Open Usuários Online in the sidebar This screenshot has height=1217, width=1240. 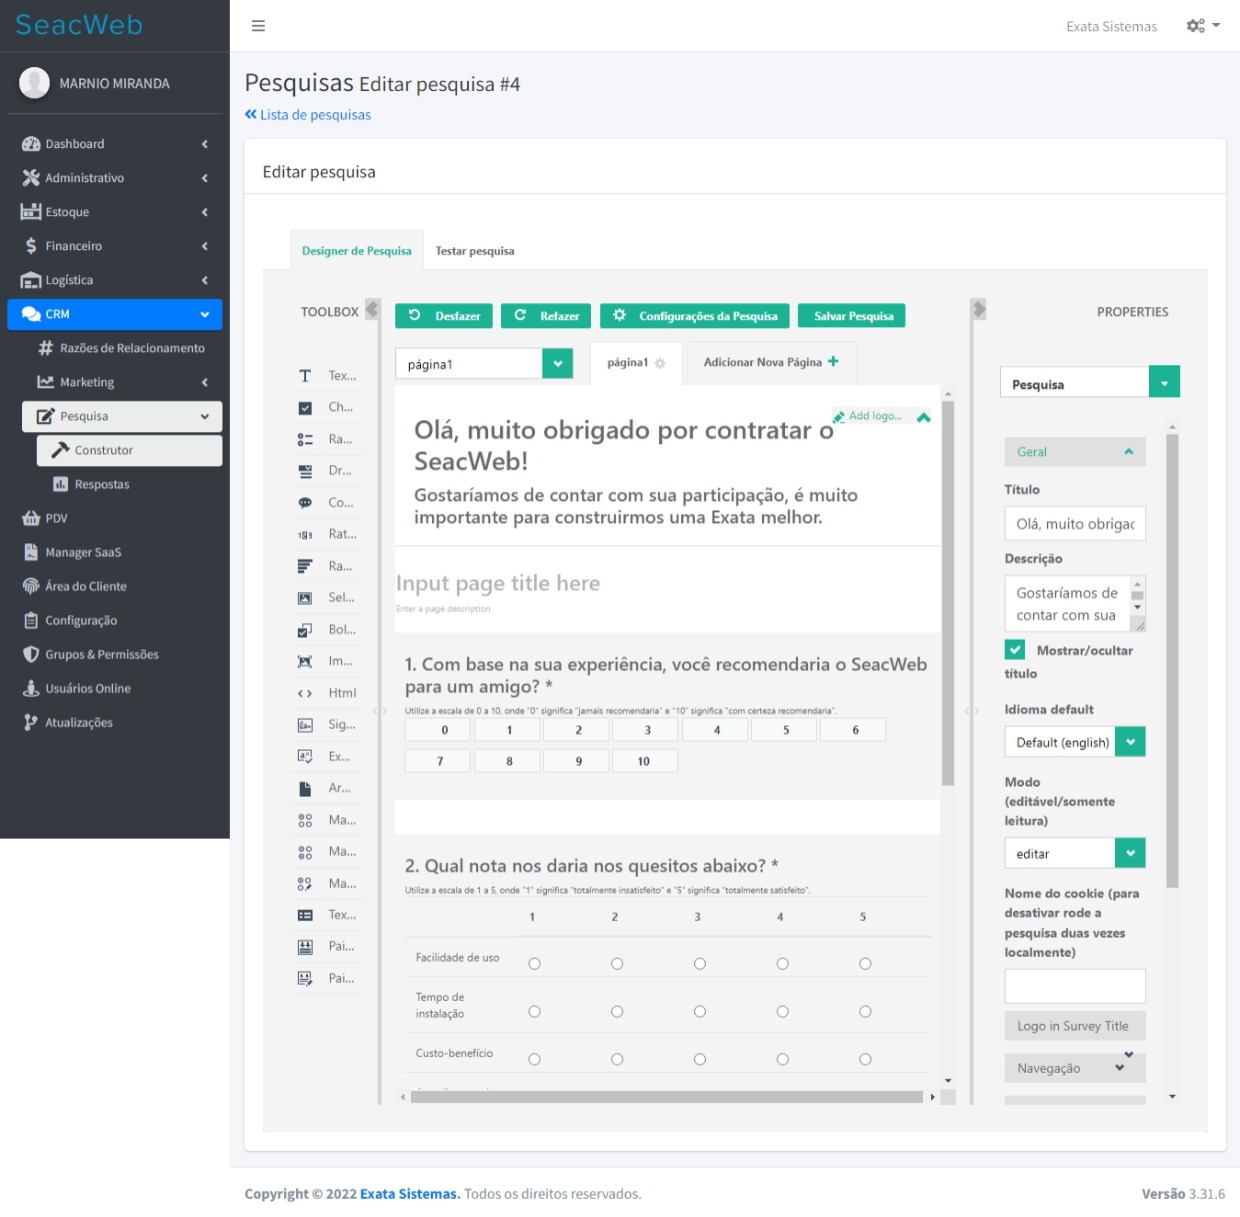point(115,688)
